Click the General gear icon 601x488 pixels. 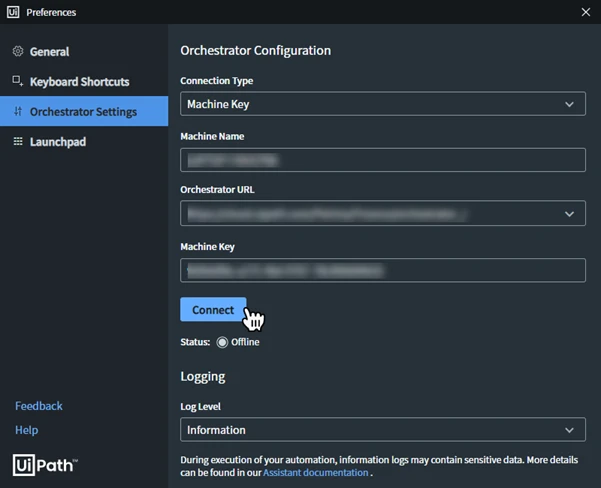coord(18,51)
